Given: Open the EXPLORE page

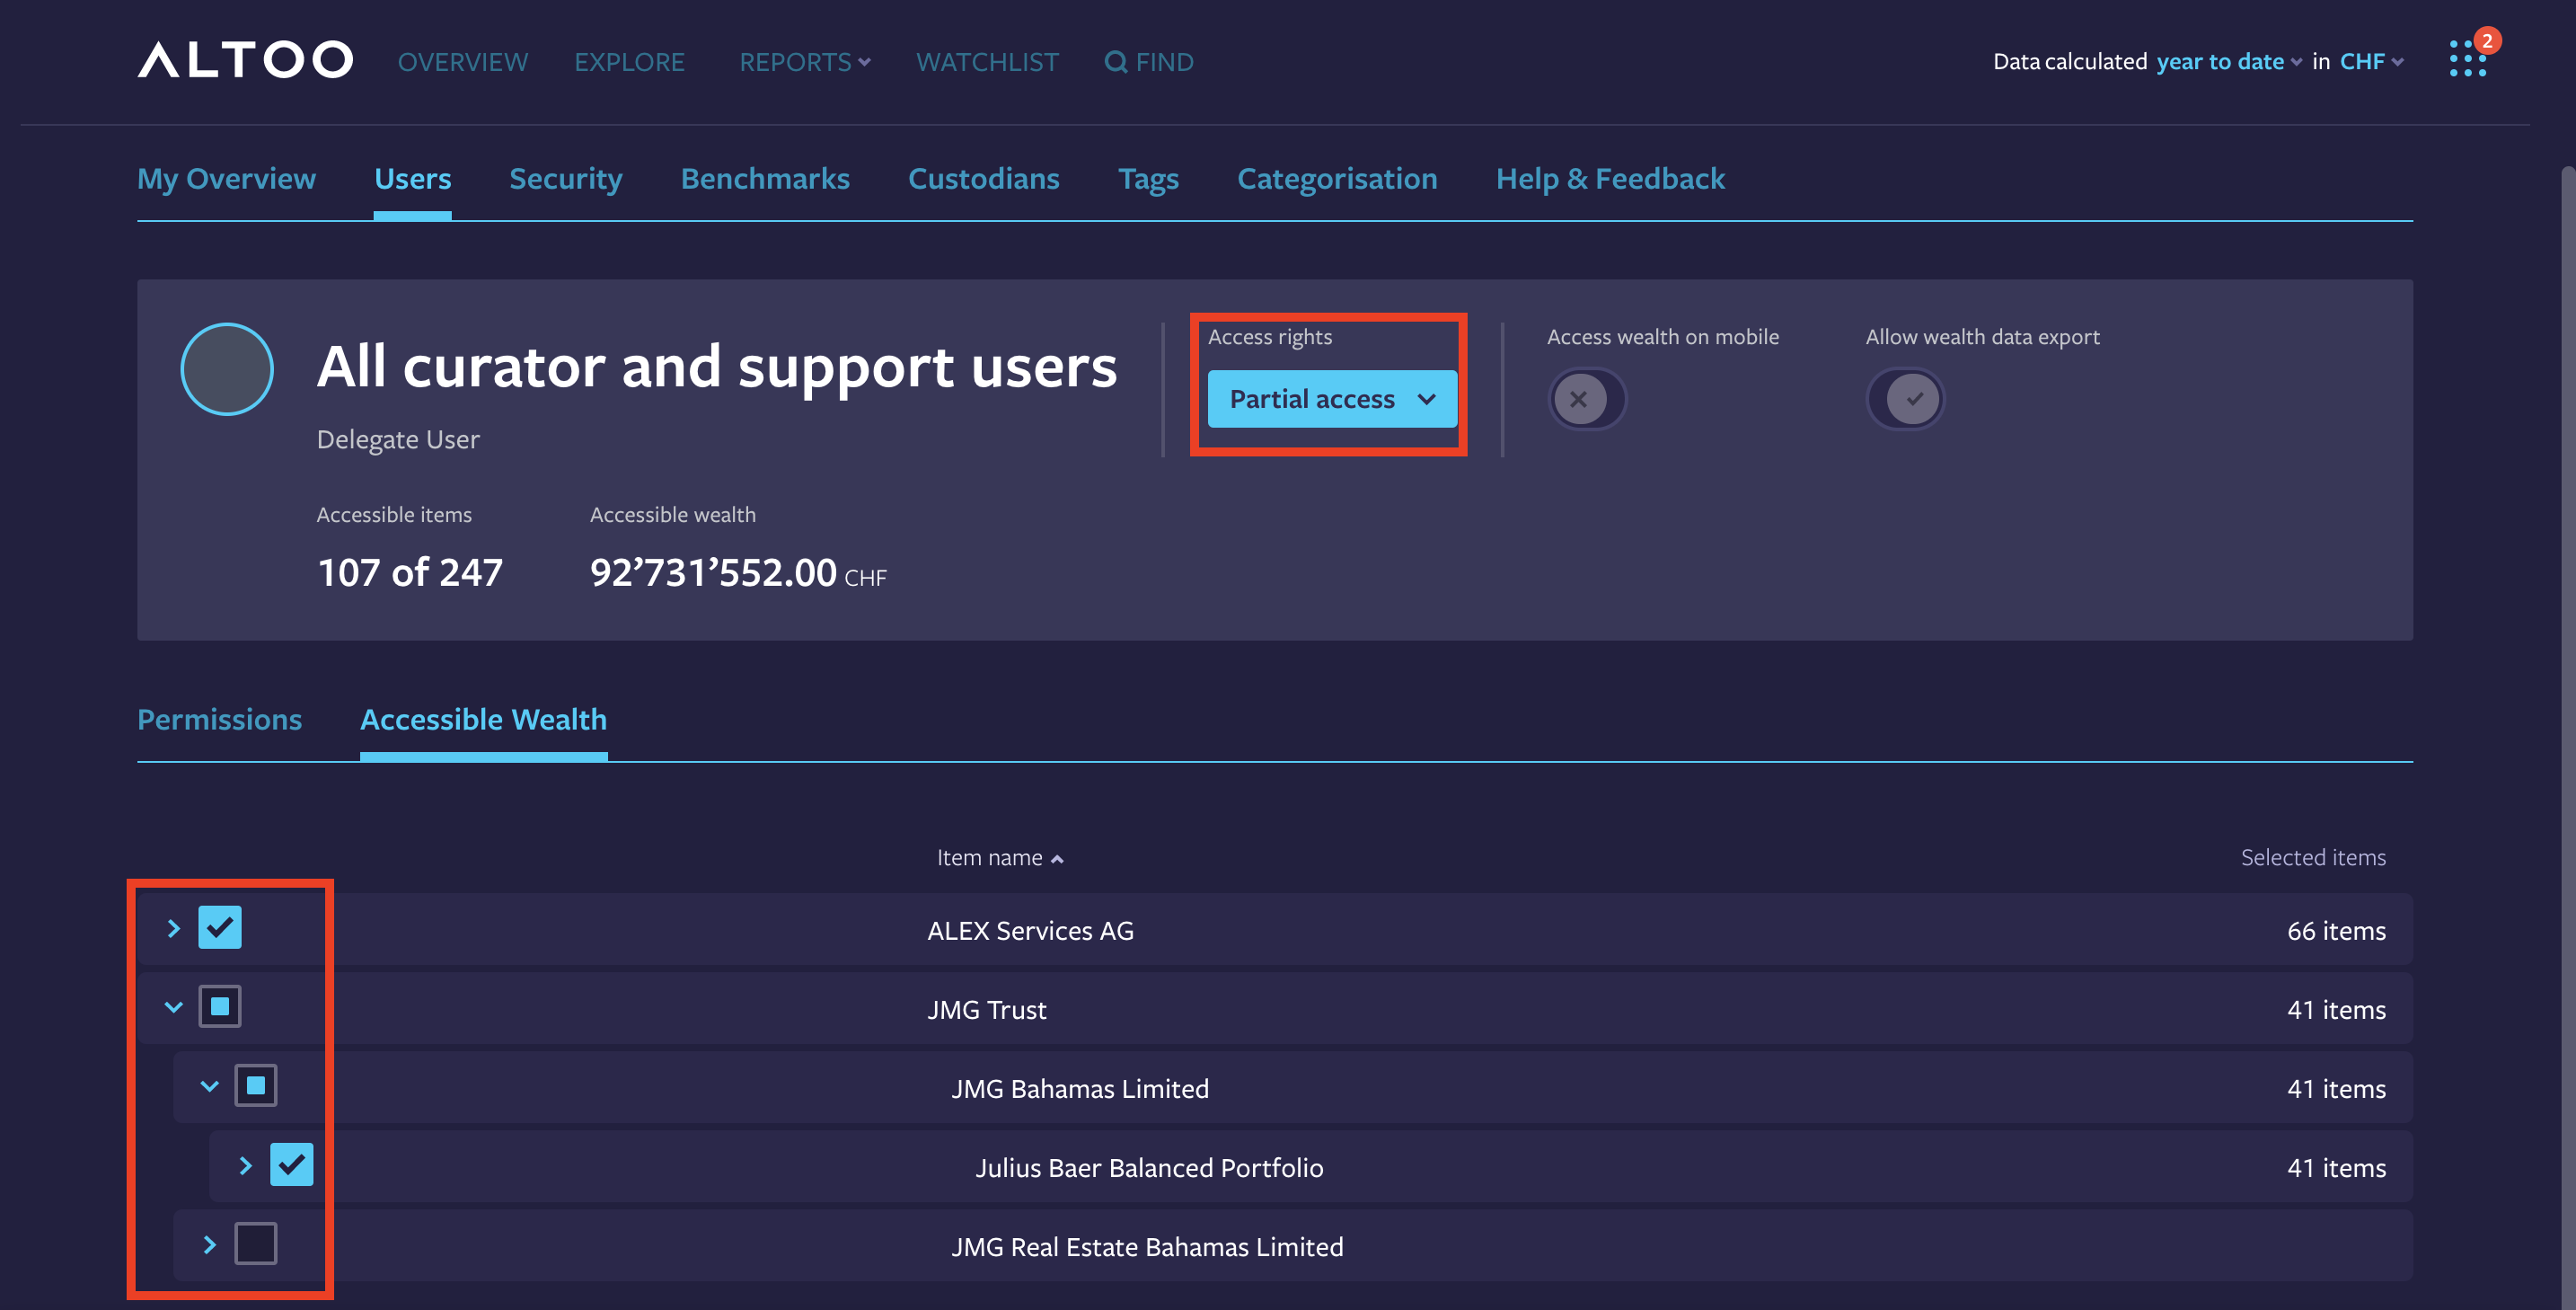Looking at the screenshot, I should (x=629, y=62).
